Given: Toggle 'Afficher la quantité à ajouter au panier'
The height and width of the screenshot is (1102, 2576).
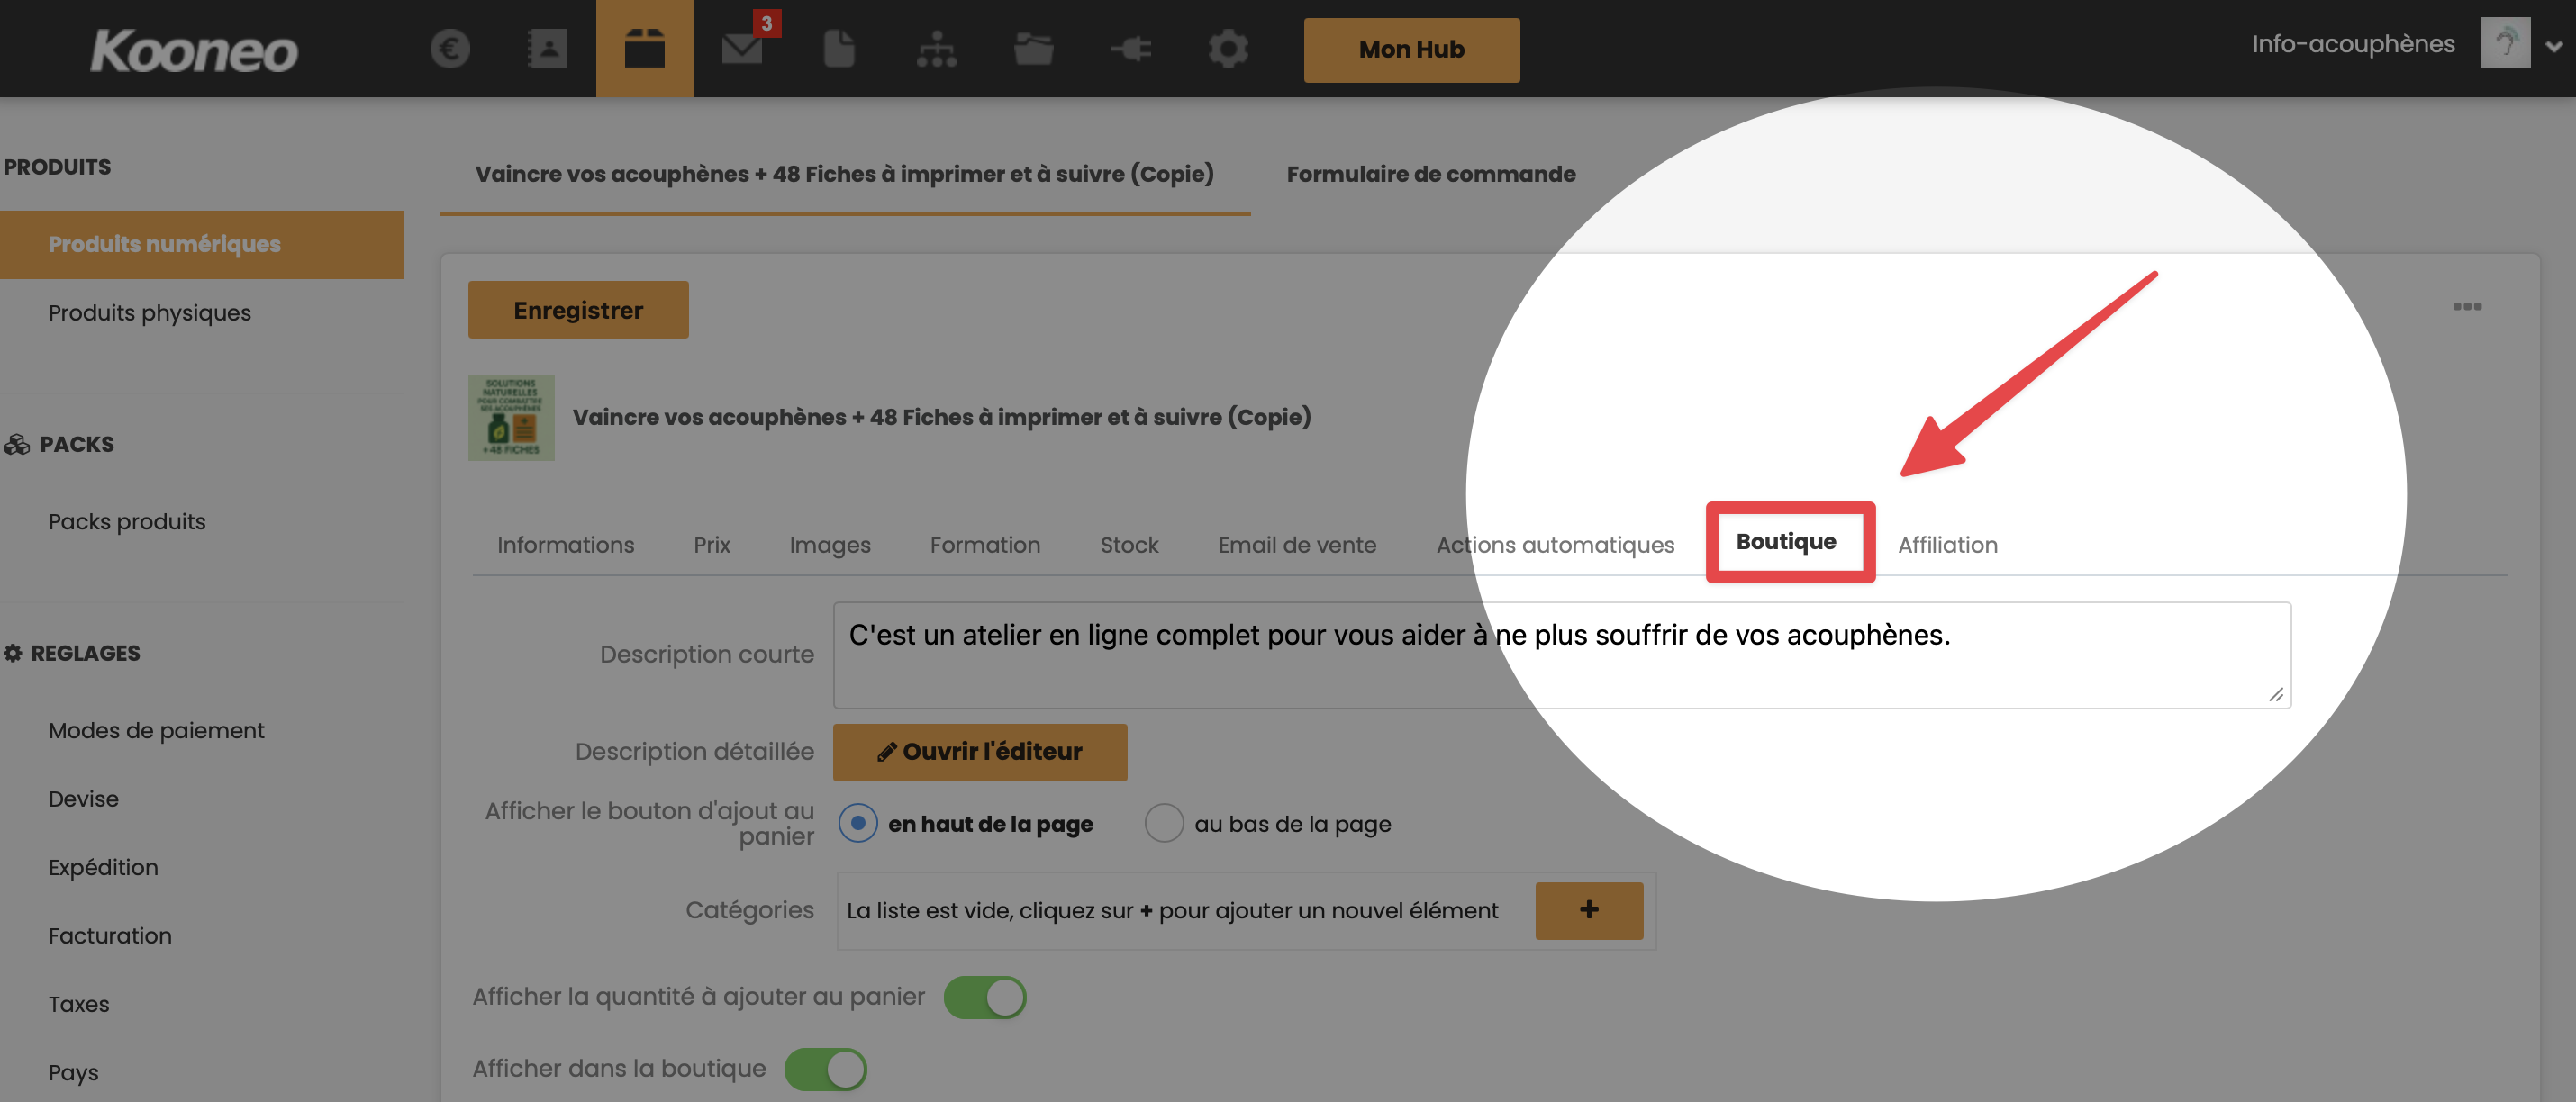Looking at the screenshot, I should [985, 997].
